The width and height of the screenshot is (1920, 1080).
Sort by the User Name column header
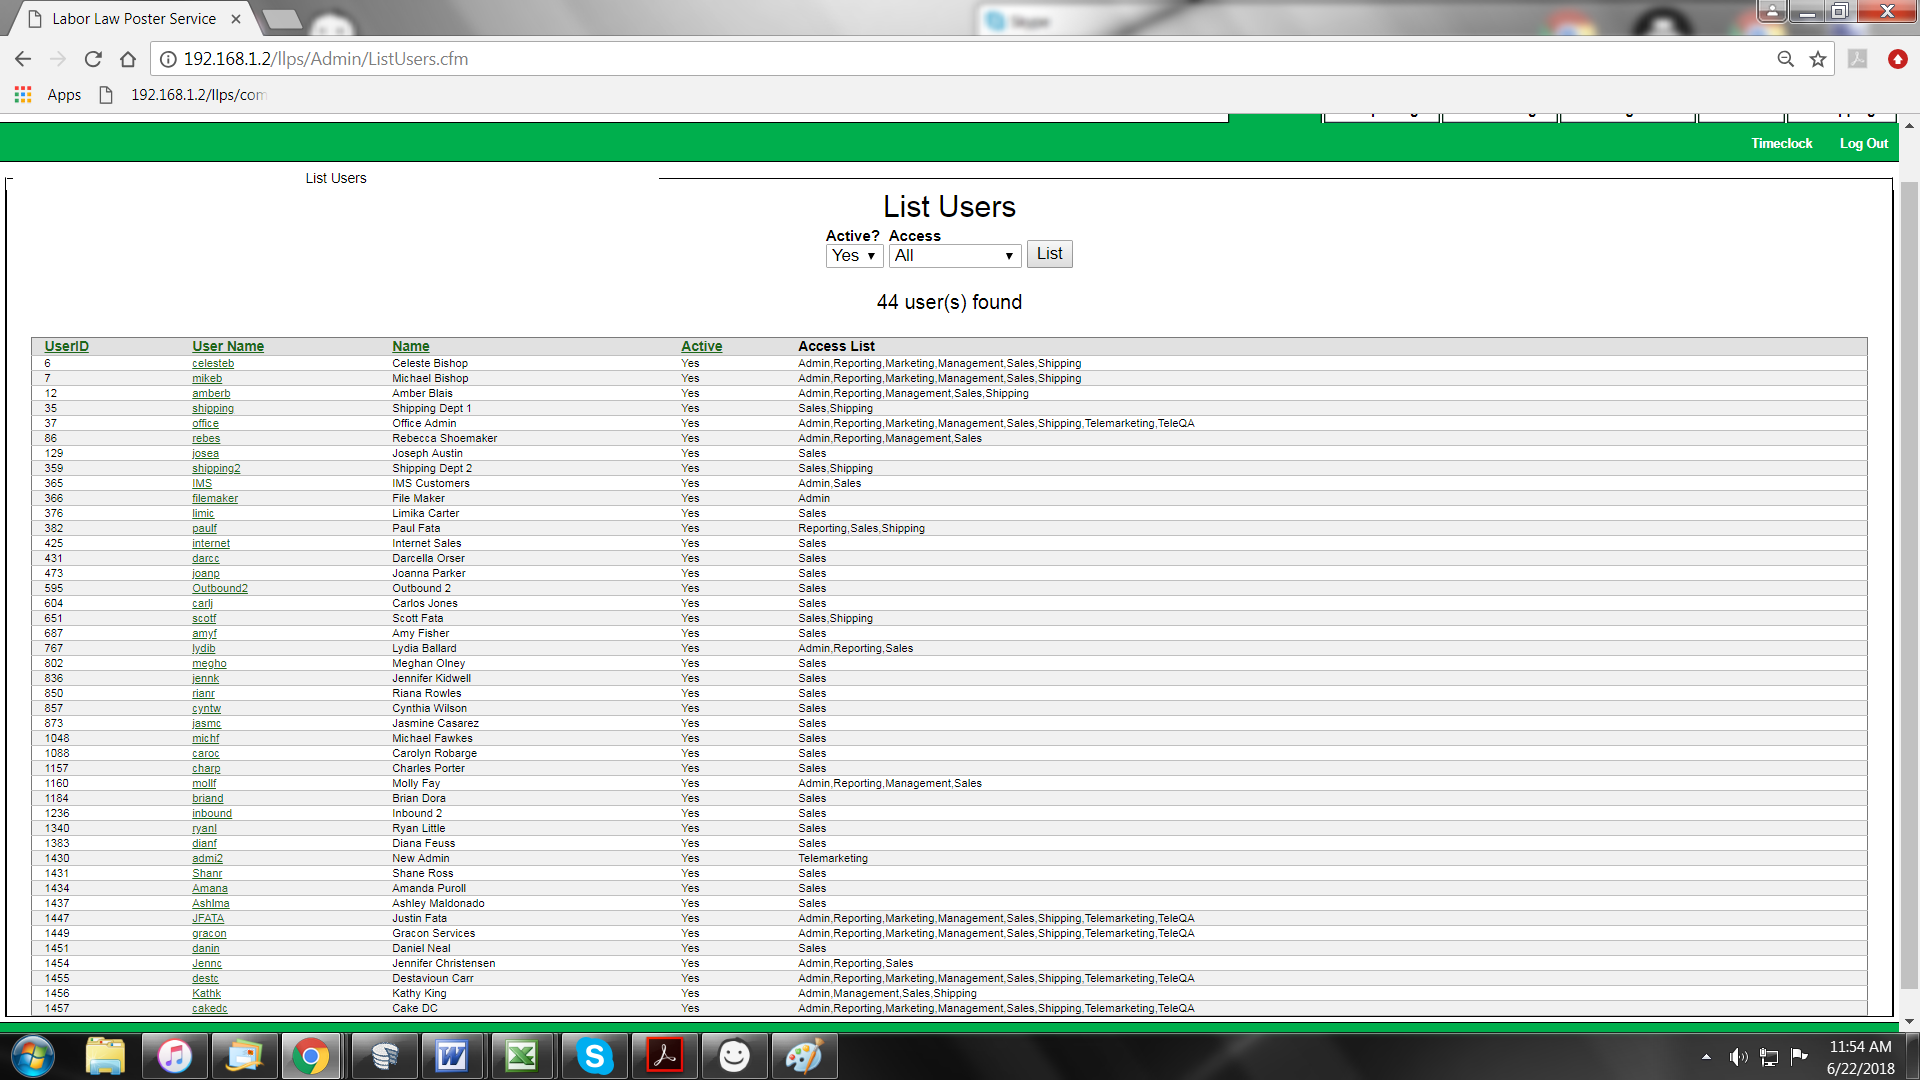(228, 347)
